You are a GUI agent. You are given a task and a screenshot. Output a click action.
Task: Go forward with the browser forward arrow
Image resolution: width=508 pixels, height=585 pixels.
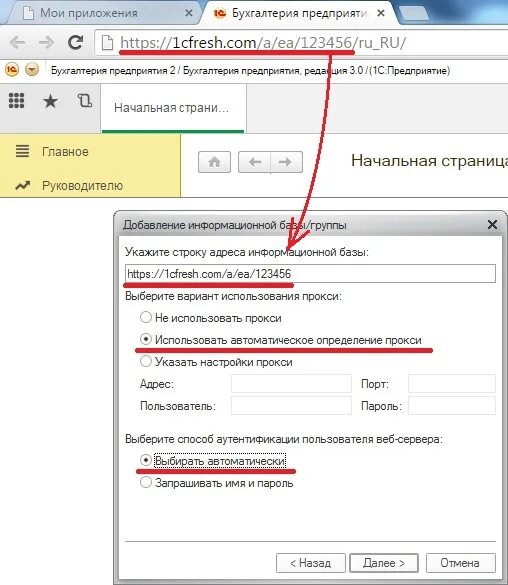[x=46, y=43]
